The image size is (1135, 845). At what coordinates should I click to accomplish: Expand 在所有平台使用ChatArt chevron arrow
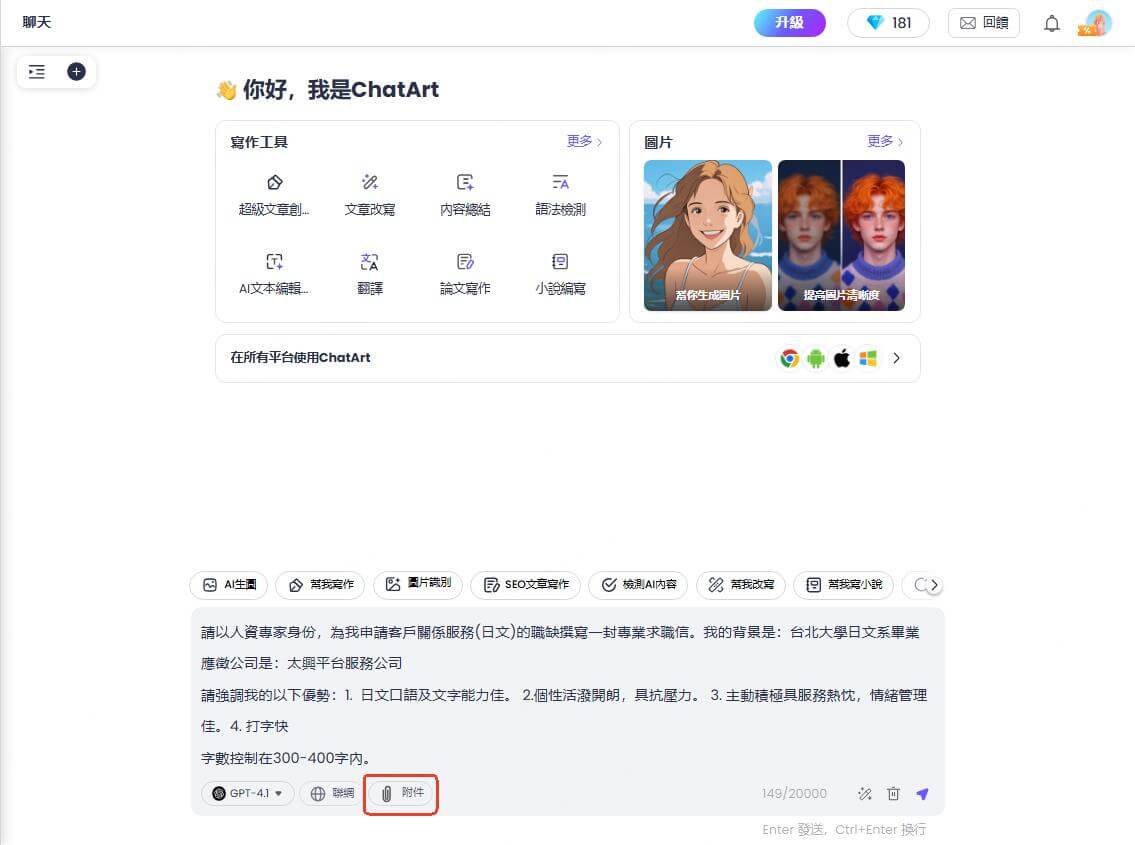tap(897, 358)
